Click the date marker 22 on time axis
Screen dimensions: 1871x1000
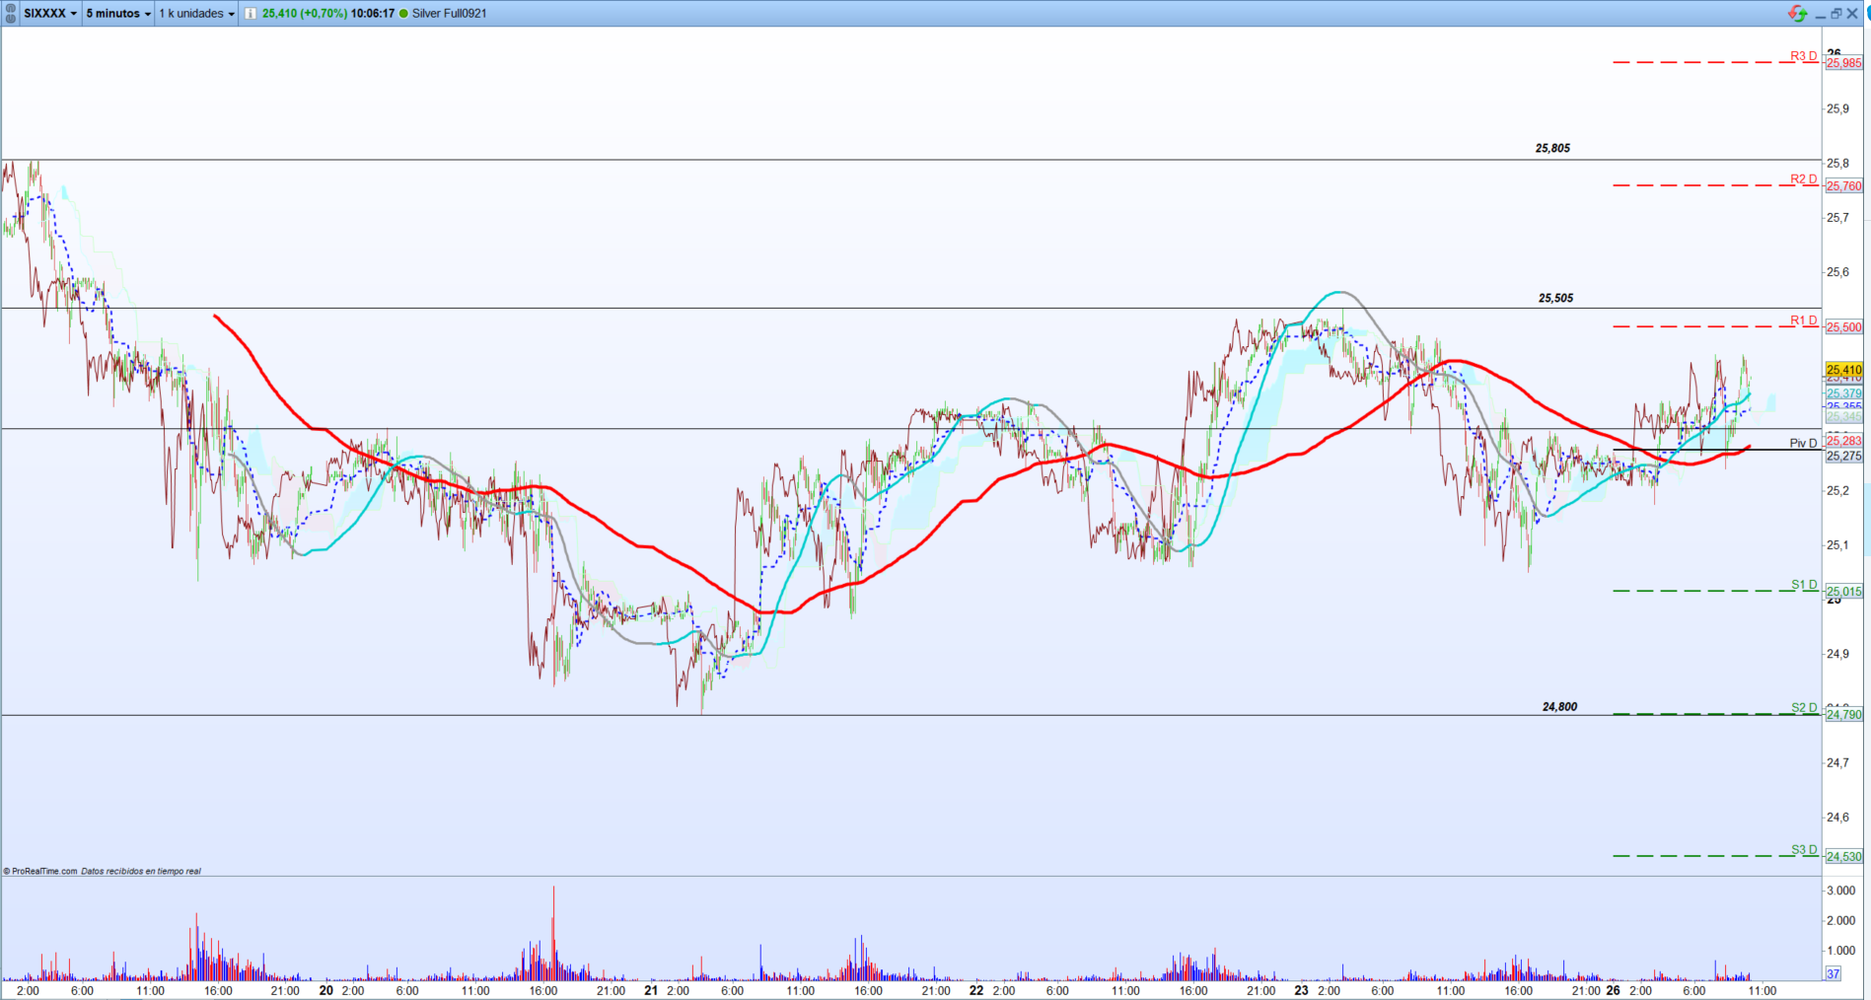click(x=976, y=991)
